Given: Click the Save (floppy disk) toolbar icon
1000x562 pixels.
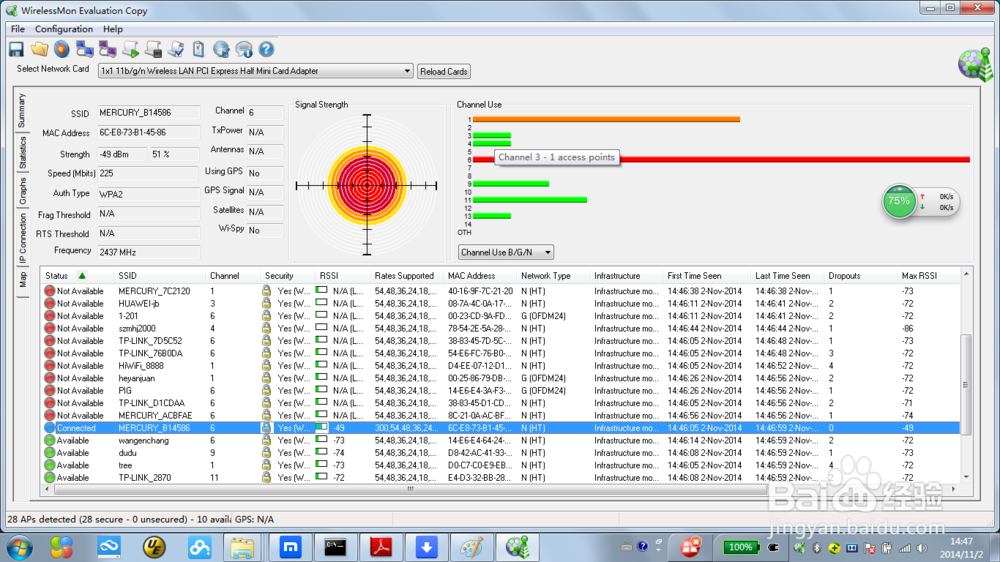Looking at the screenshot, I should 16,49.
